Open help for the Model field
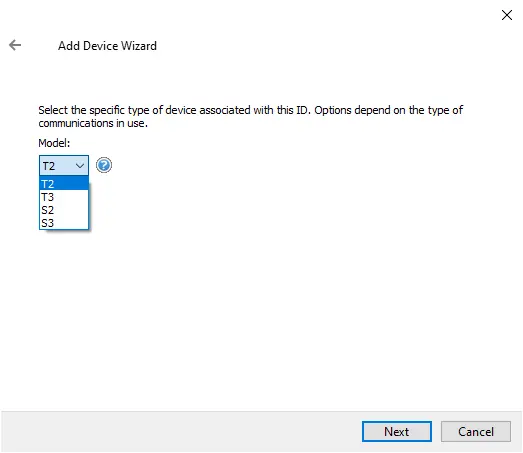Screen dimensions: 523x453 tap(104, 165)
